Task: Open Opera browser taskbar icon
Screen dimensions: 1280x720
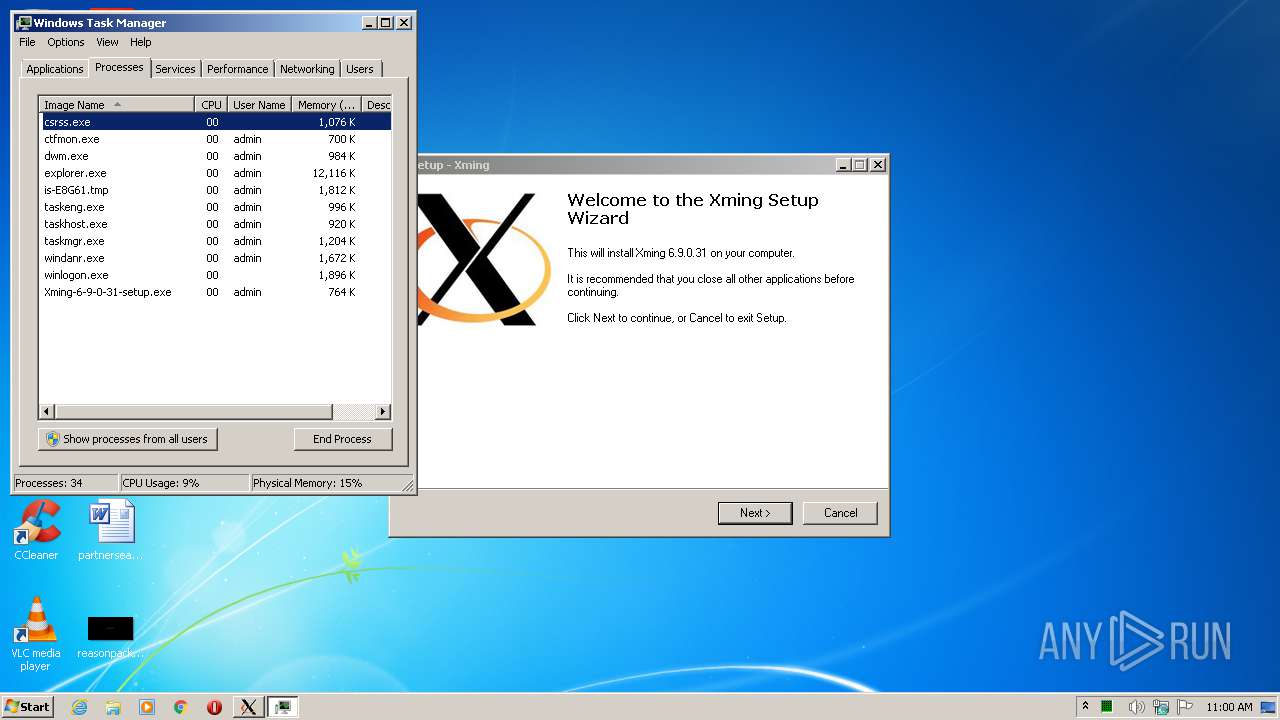Action: pos(214,707)
